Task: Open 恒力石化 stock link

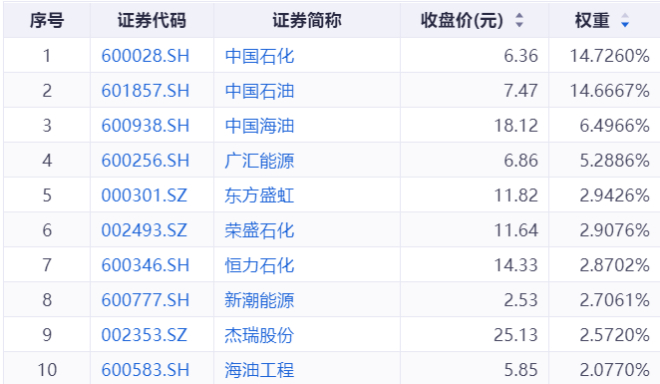Action: [259, 265]
